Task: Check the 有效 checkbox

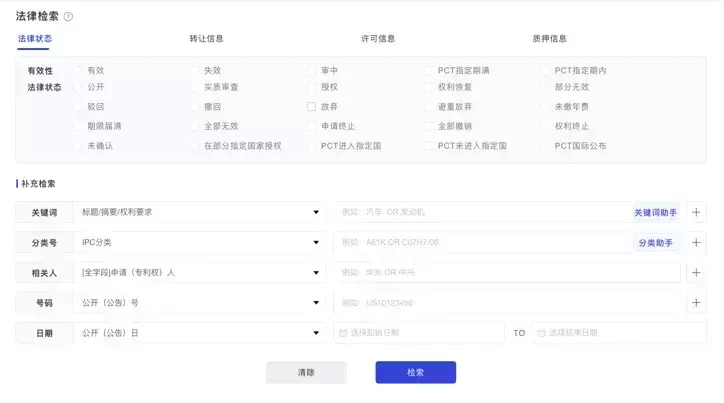Action: click(x=78, y=71)
